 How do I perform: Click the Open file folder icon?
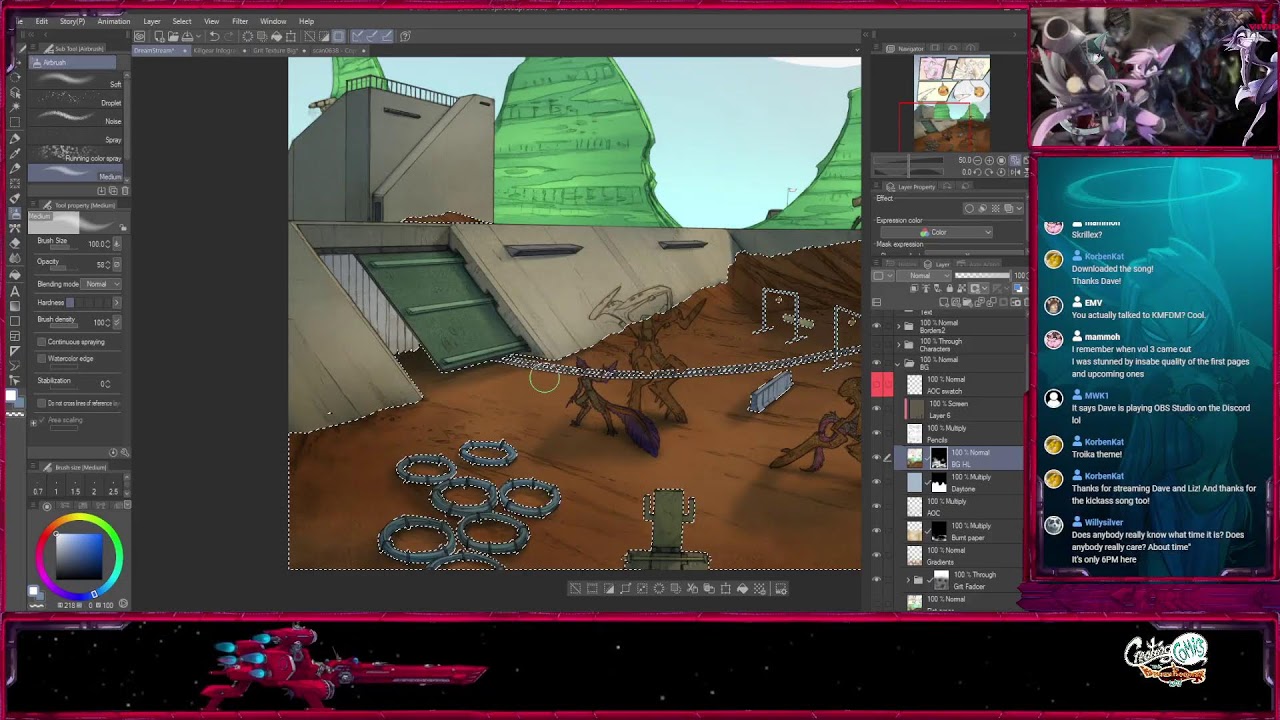click(172, 36)
